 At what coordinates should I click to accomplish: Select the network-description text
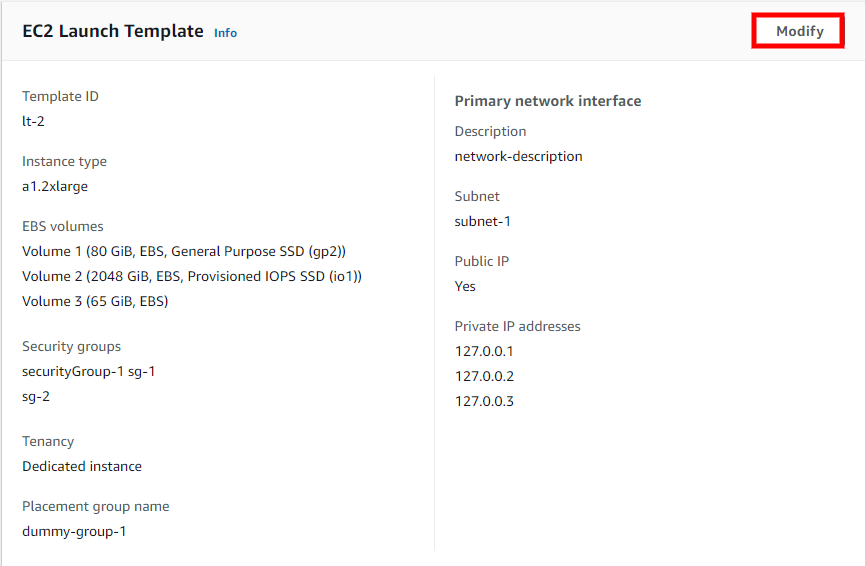click(x=518, y=157)
